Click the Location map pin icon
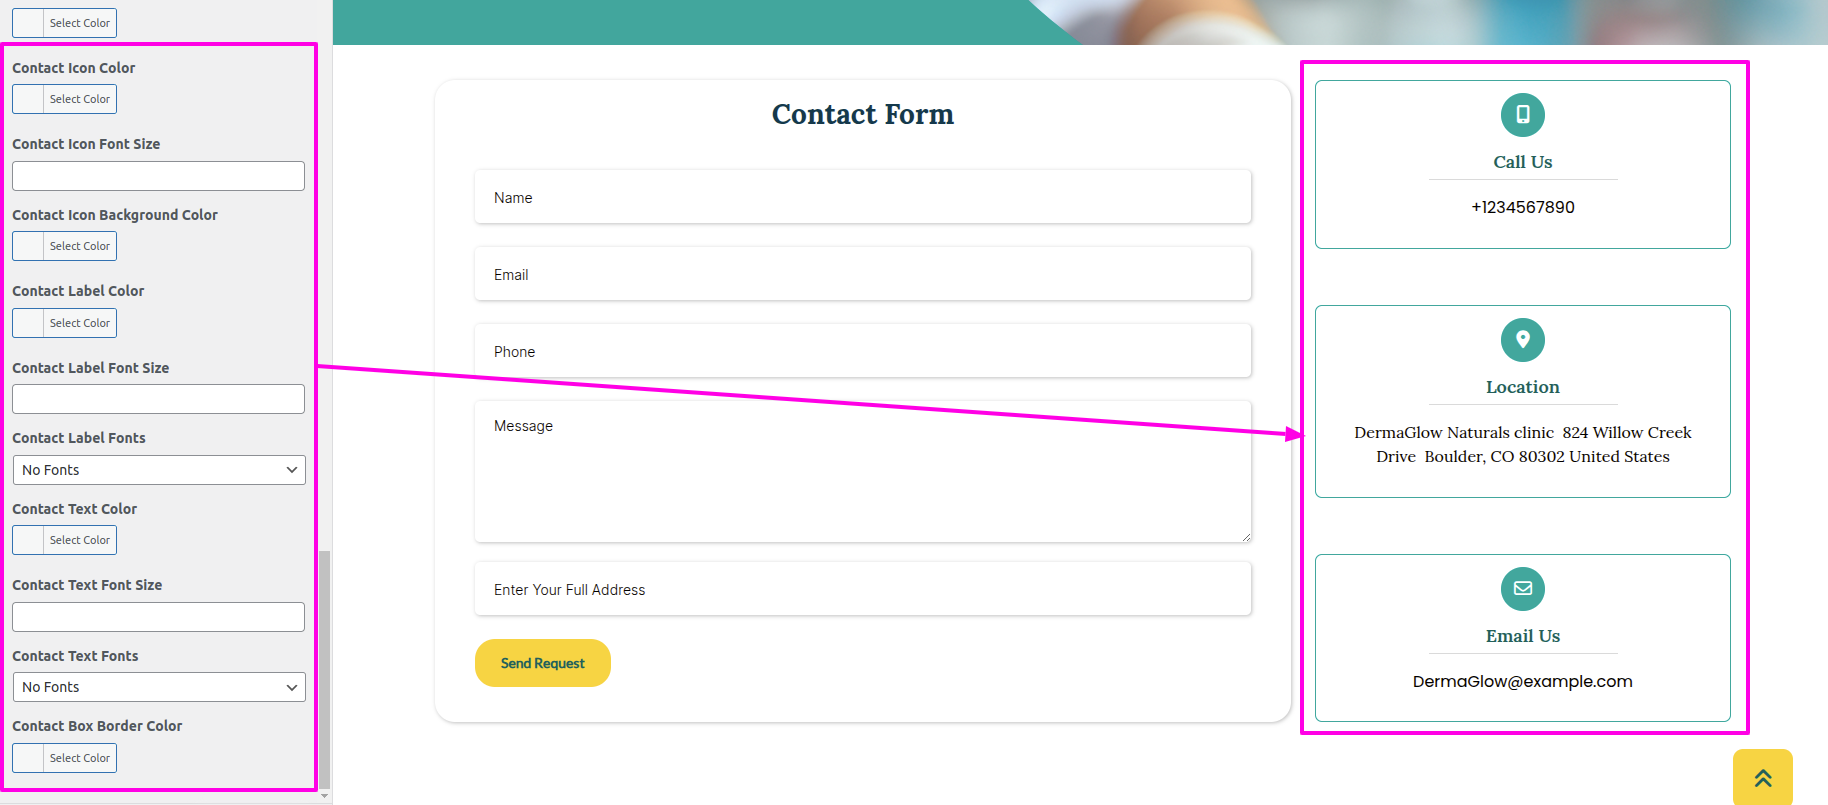1828x805 pixels. 1522,340
